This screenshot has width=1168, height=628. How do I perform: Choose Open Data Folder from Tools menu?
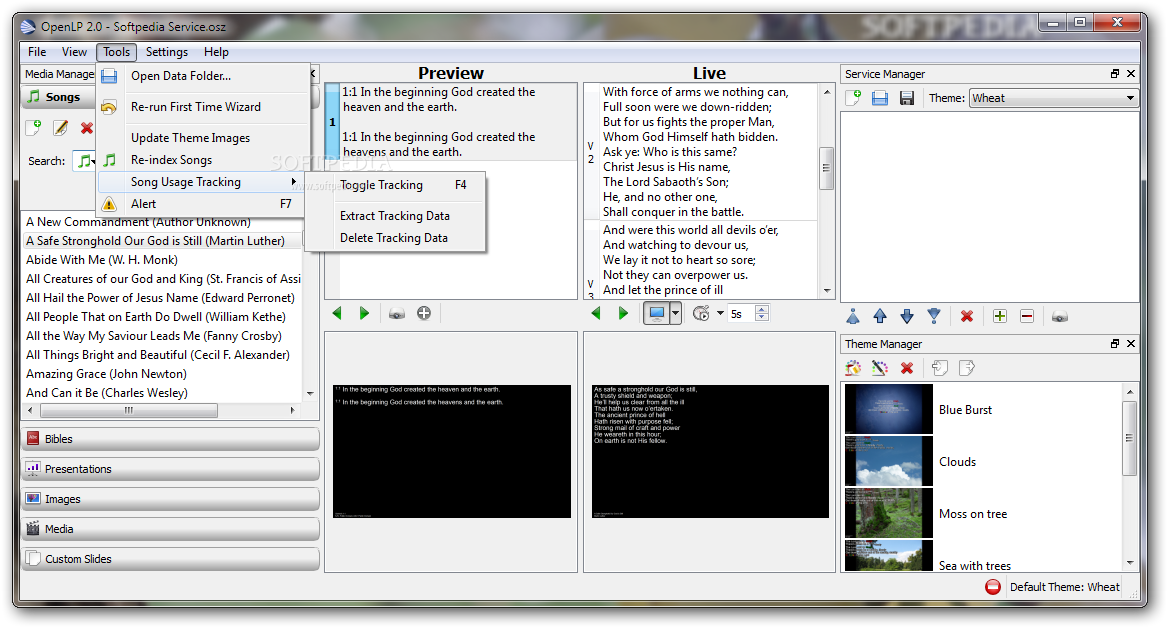point(203,76)
